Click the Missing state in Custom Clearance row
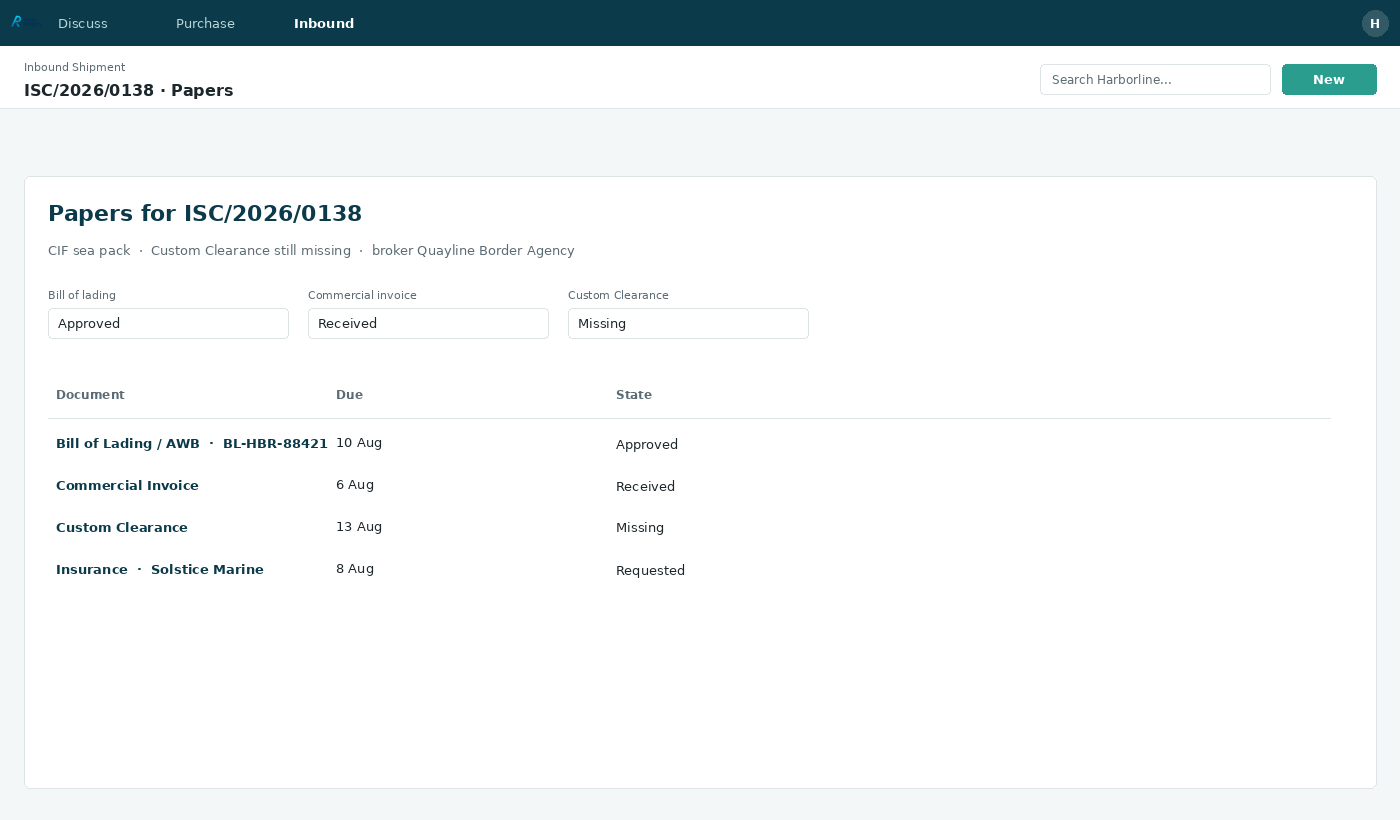Screen dimensions: 1400x820 pos(640,528)
